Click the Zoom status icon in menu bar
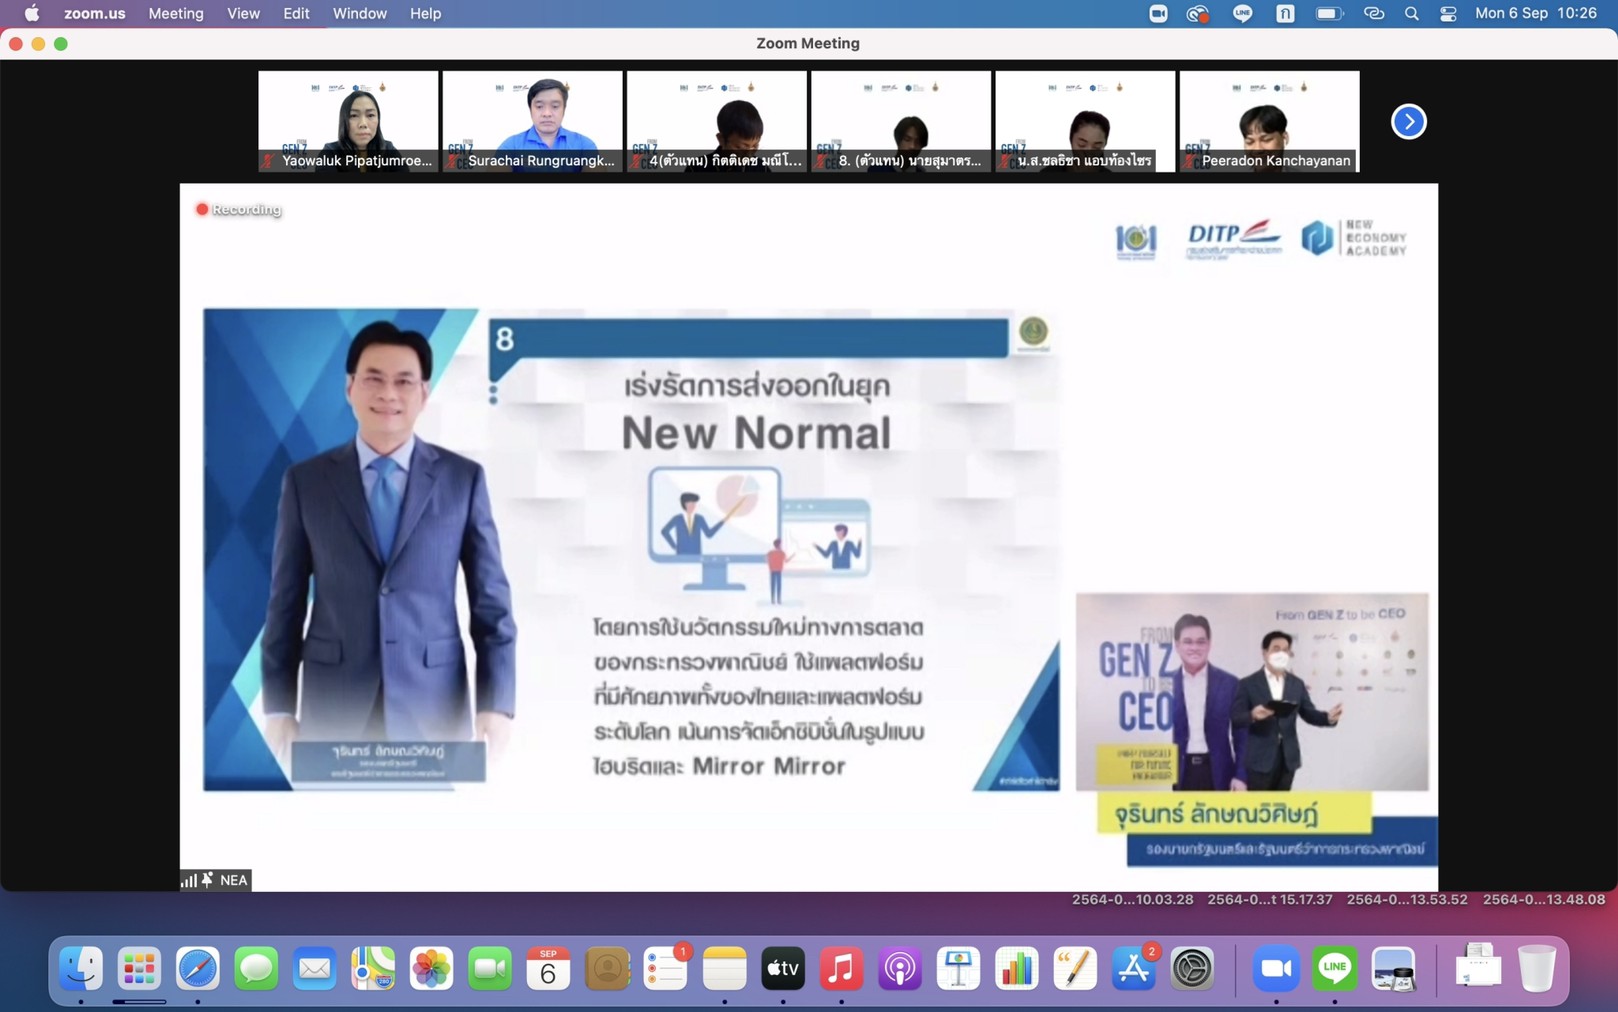The height and width of the screenshot is (1012, 1618). point(1158,14)
